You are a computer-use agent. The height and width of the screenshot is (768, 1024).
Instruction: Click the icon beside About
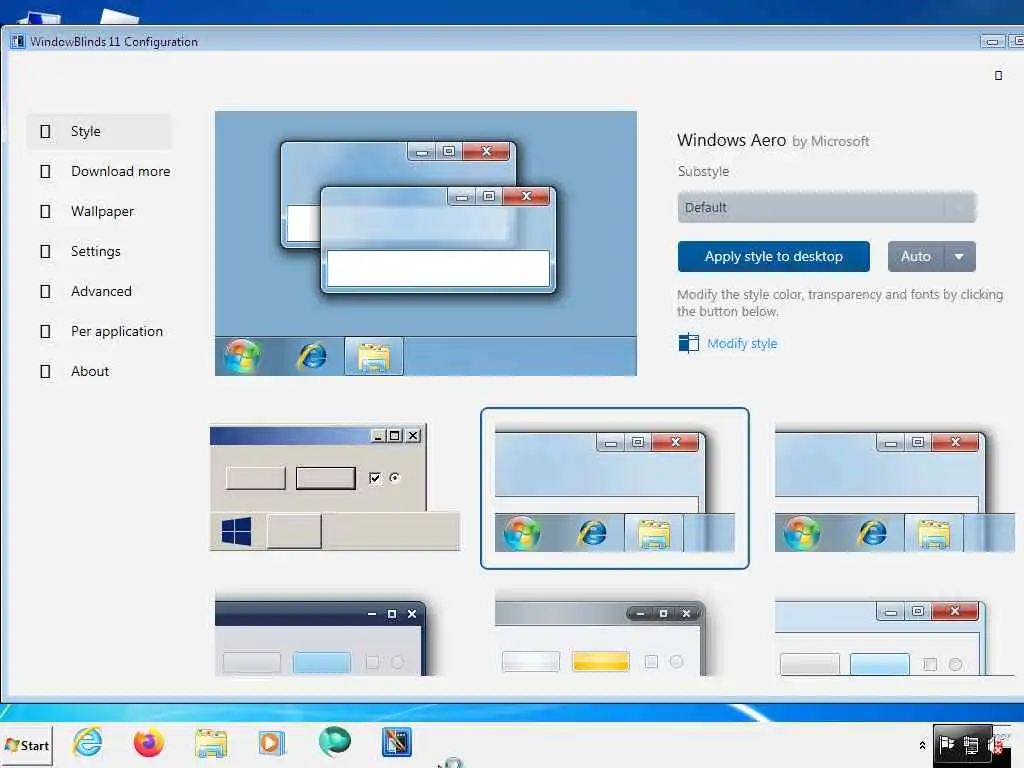pos(45,371)
